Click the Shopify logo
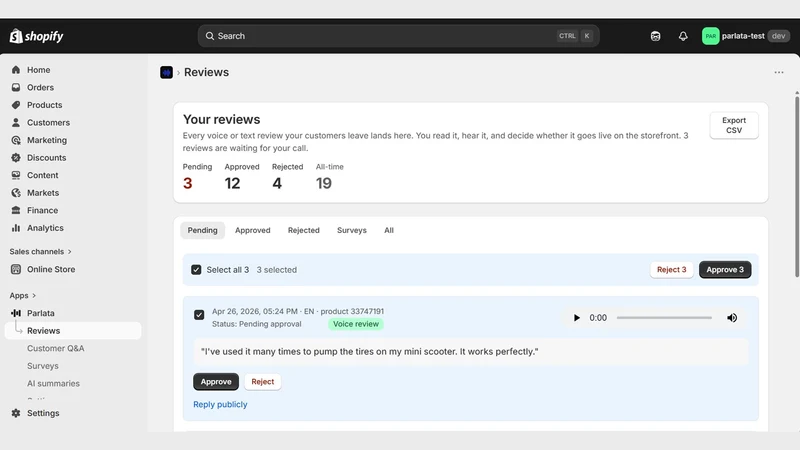Image resolution: width=800 pixels, height=450 pixels. tap(36, 36)
